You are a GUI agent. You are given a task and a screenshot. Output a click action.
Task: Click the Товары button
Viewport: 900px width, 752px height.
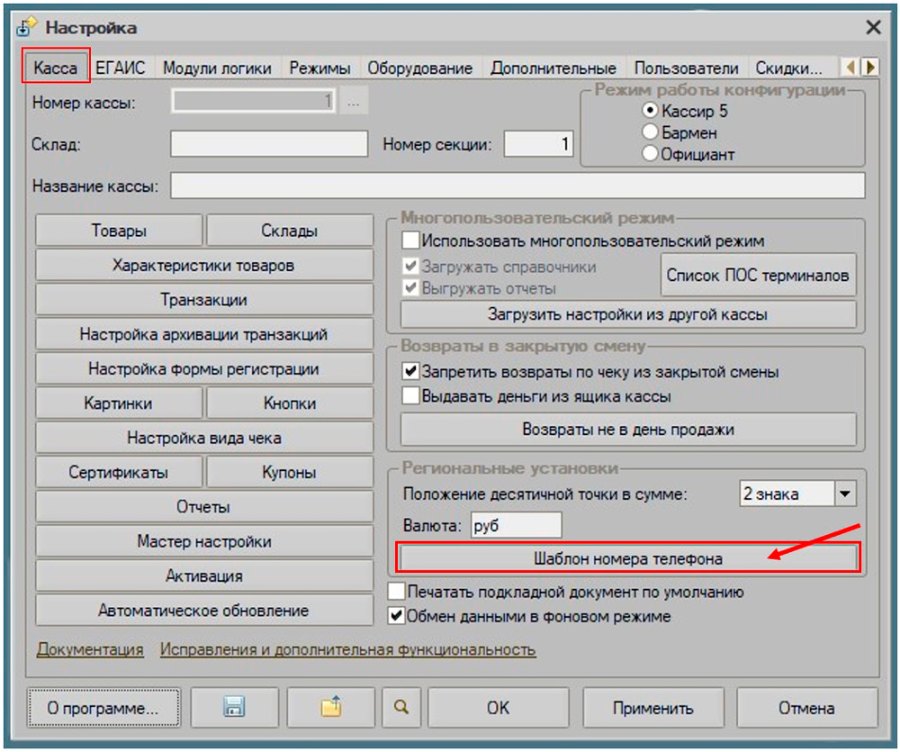coord(119,231)
